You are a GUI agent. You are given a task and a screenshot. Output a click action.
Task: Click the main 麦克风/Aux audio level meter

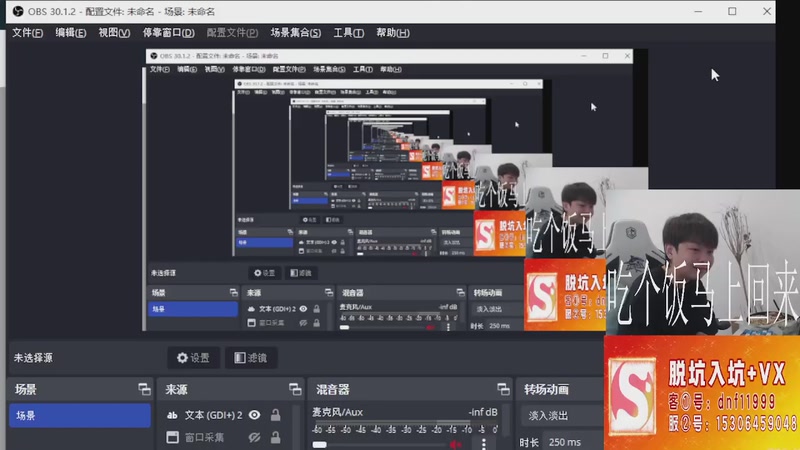pyautogui.click(x=405, y=423)
